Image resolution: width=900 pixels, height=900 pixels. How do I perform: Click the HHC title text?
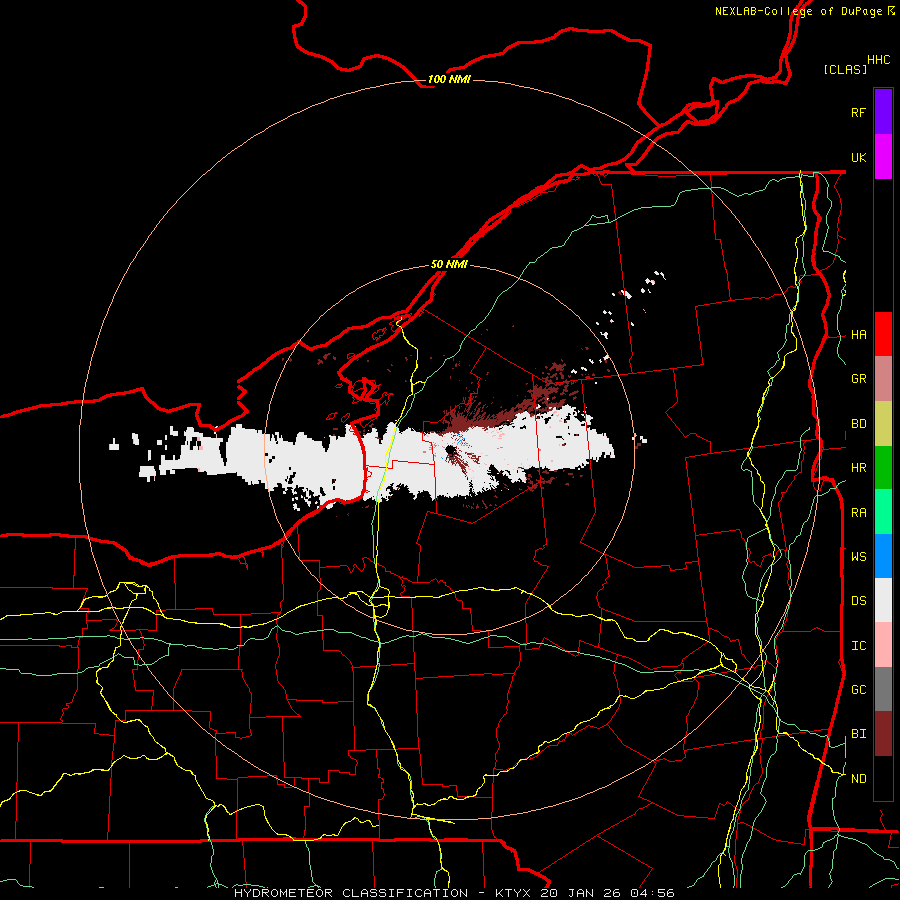[x=878, y=60]
